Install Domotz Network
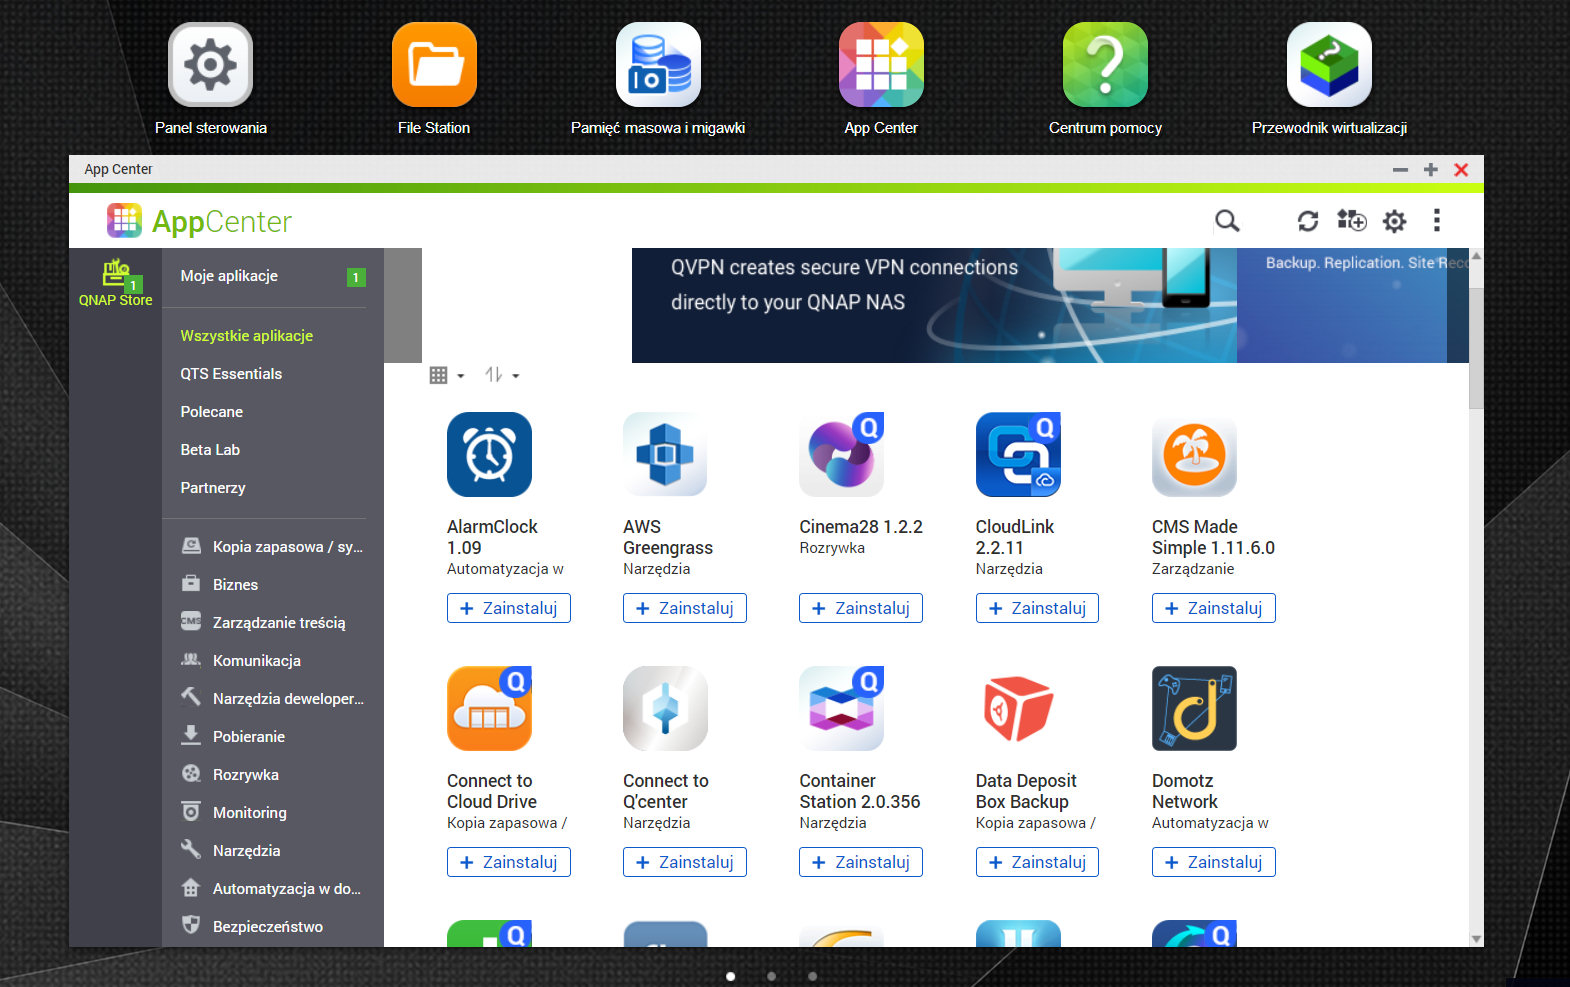Image resolution: width=1570 pixels, height=987 pixels. coord(1214,862)
